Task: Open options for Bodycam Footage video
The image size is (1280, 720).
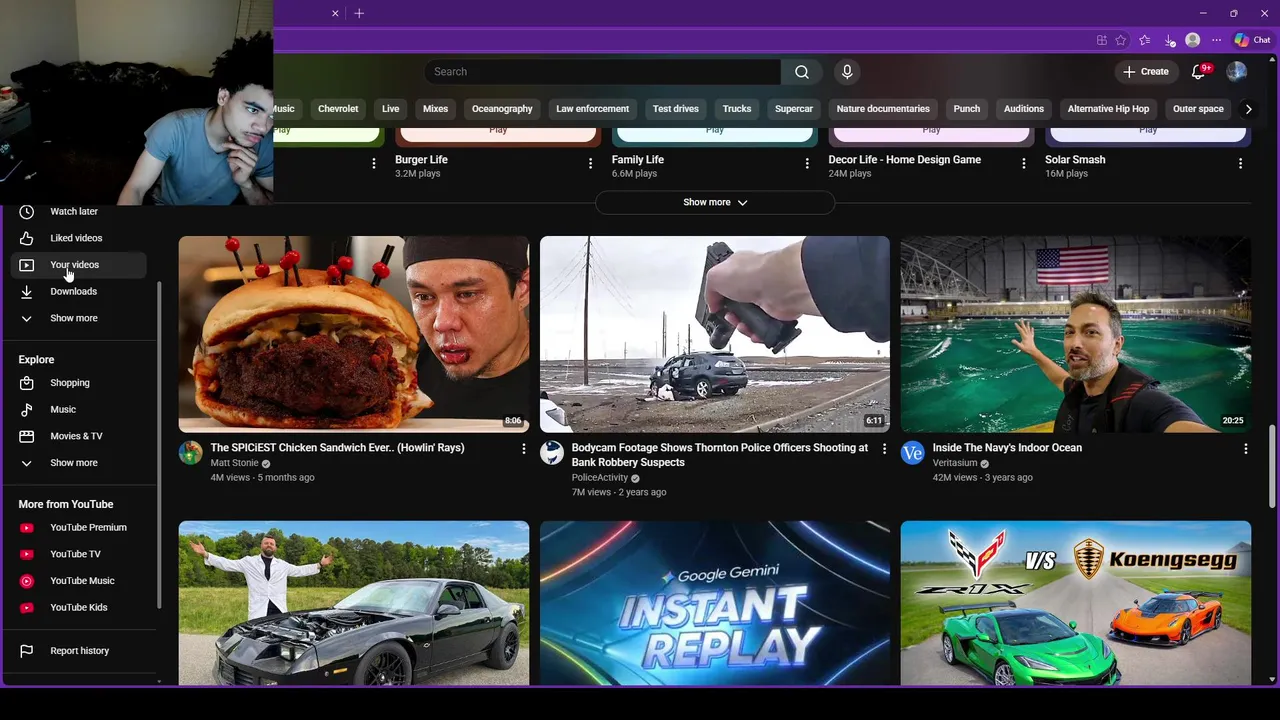Action: tap(884, 449)
